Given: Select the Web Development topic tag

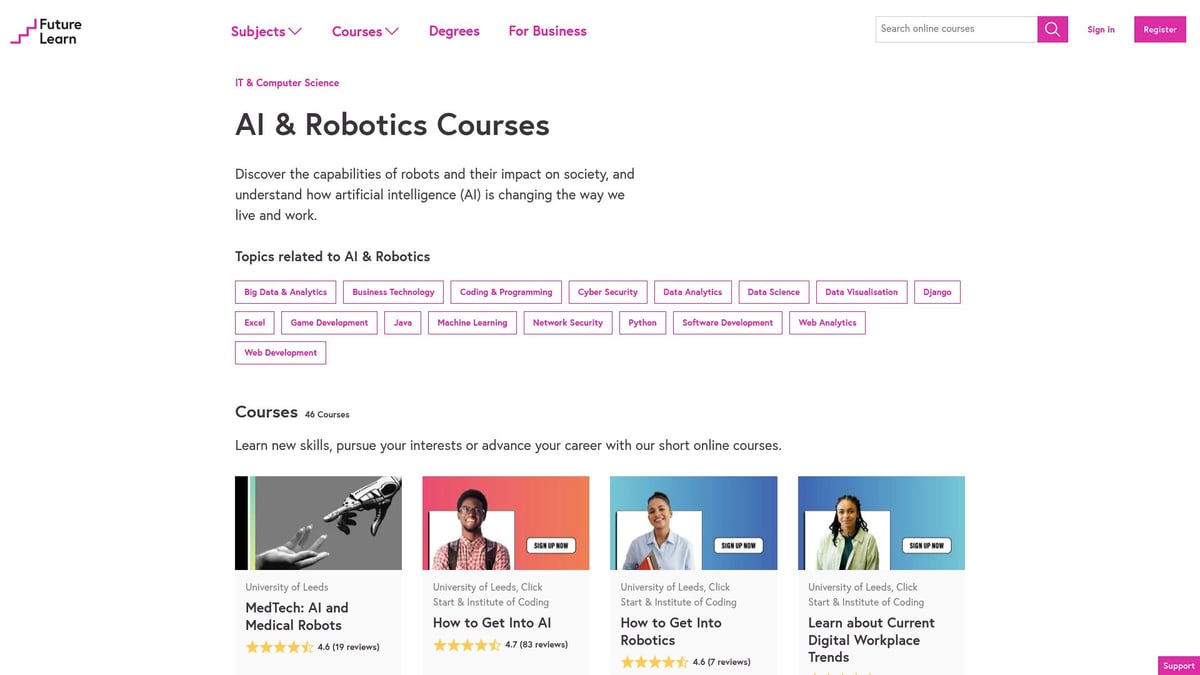Looking at the screenshot, I should coord(280,352).
